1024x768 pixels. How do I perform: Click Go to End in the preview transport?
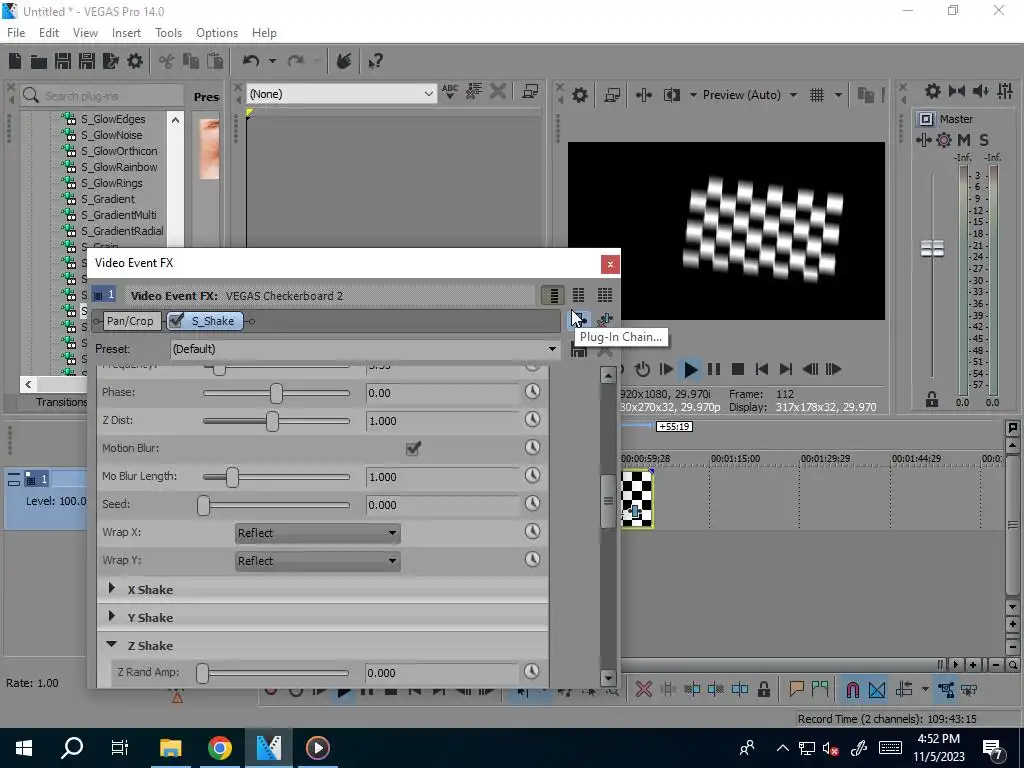pos(786,370)
